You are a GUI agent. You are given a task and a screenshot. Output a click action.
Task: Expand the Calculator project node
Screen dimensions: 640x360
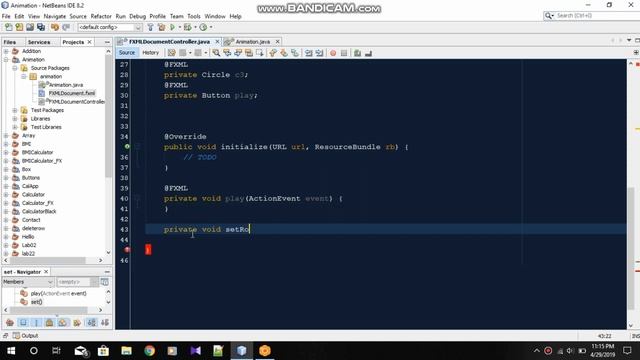point(6,195)
